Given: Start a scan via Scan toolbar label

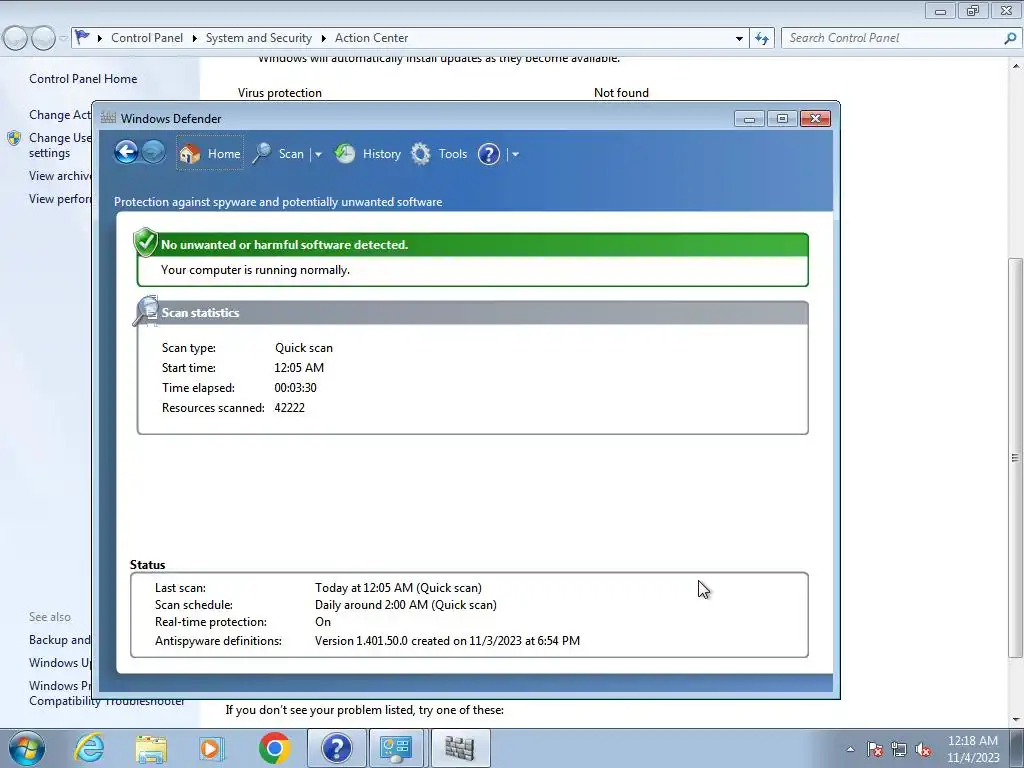Looking at the screenshot, I should click(x=291, y=154).
